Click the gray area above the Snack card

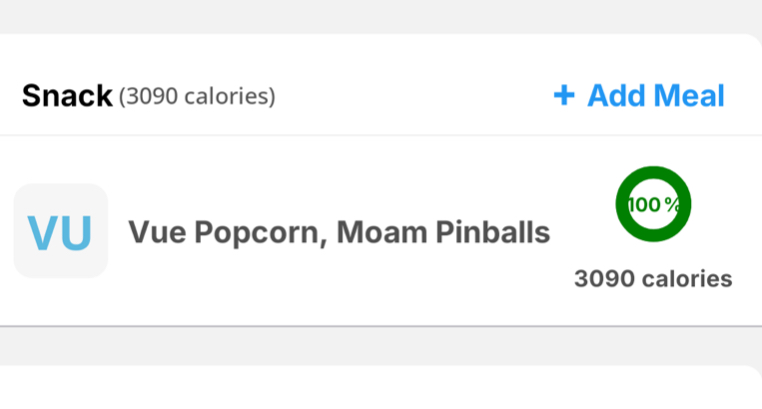(x=380, y=15)
